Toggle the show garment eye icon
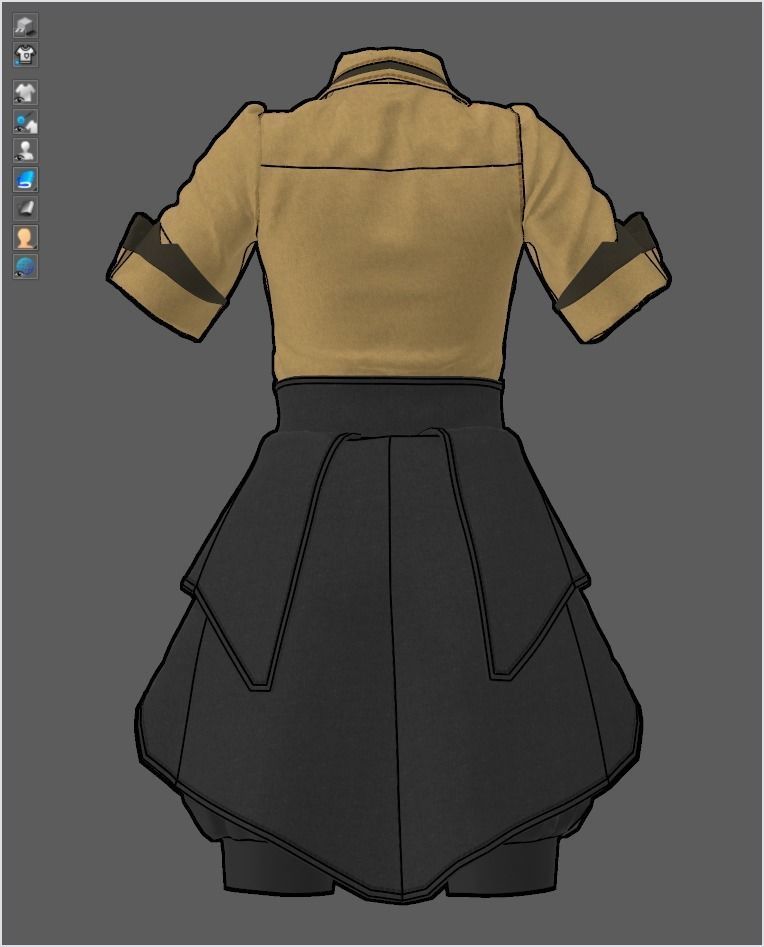The height and width of the screenshot is (947, 764). (25, 92)
